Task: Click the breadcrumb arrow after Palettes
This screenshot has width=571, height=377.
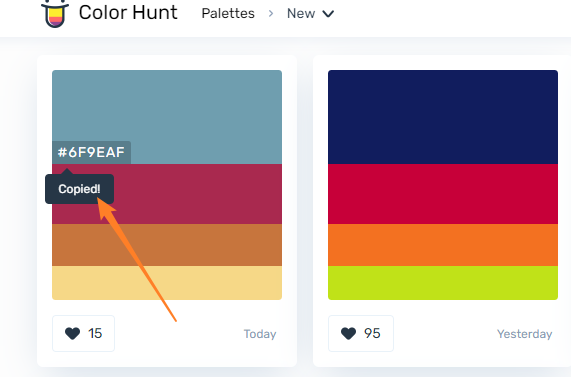Action: (271, 13)
